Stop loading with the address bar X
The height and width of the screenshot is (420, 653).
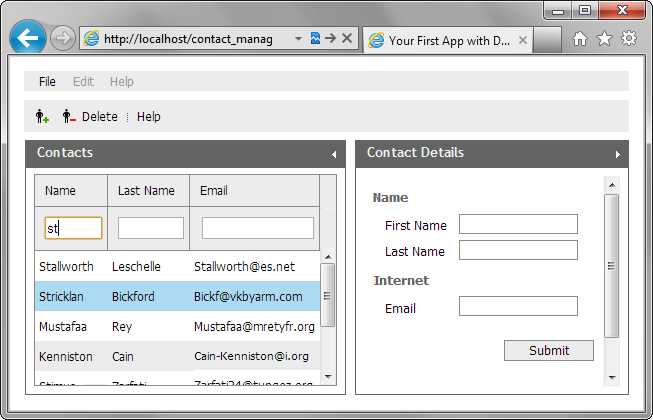click(x=346, y=38)
